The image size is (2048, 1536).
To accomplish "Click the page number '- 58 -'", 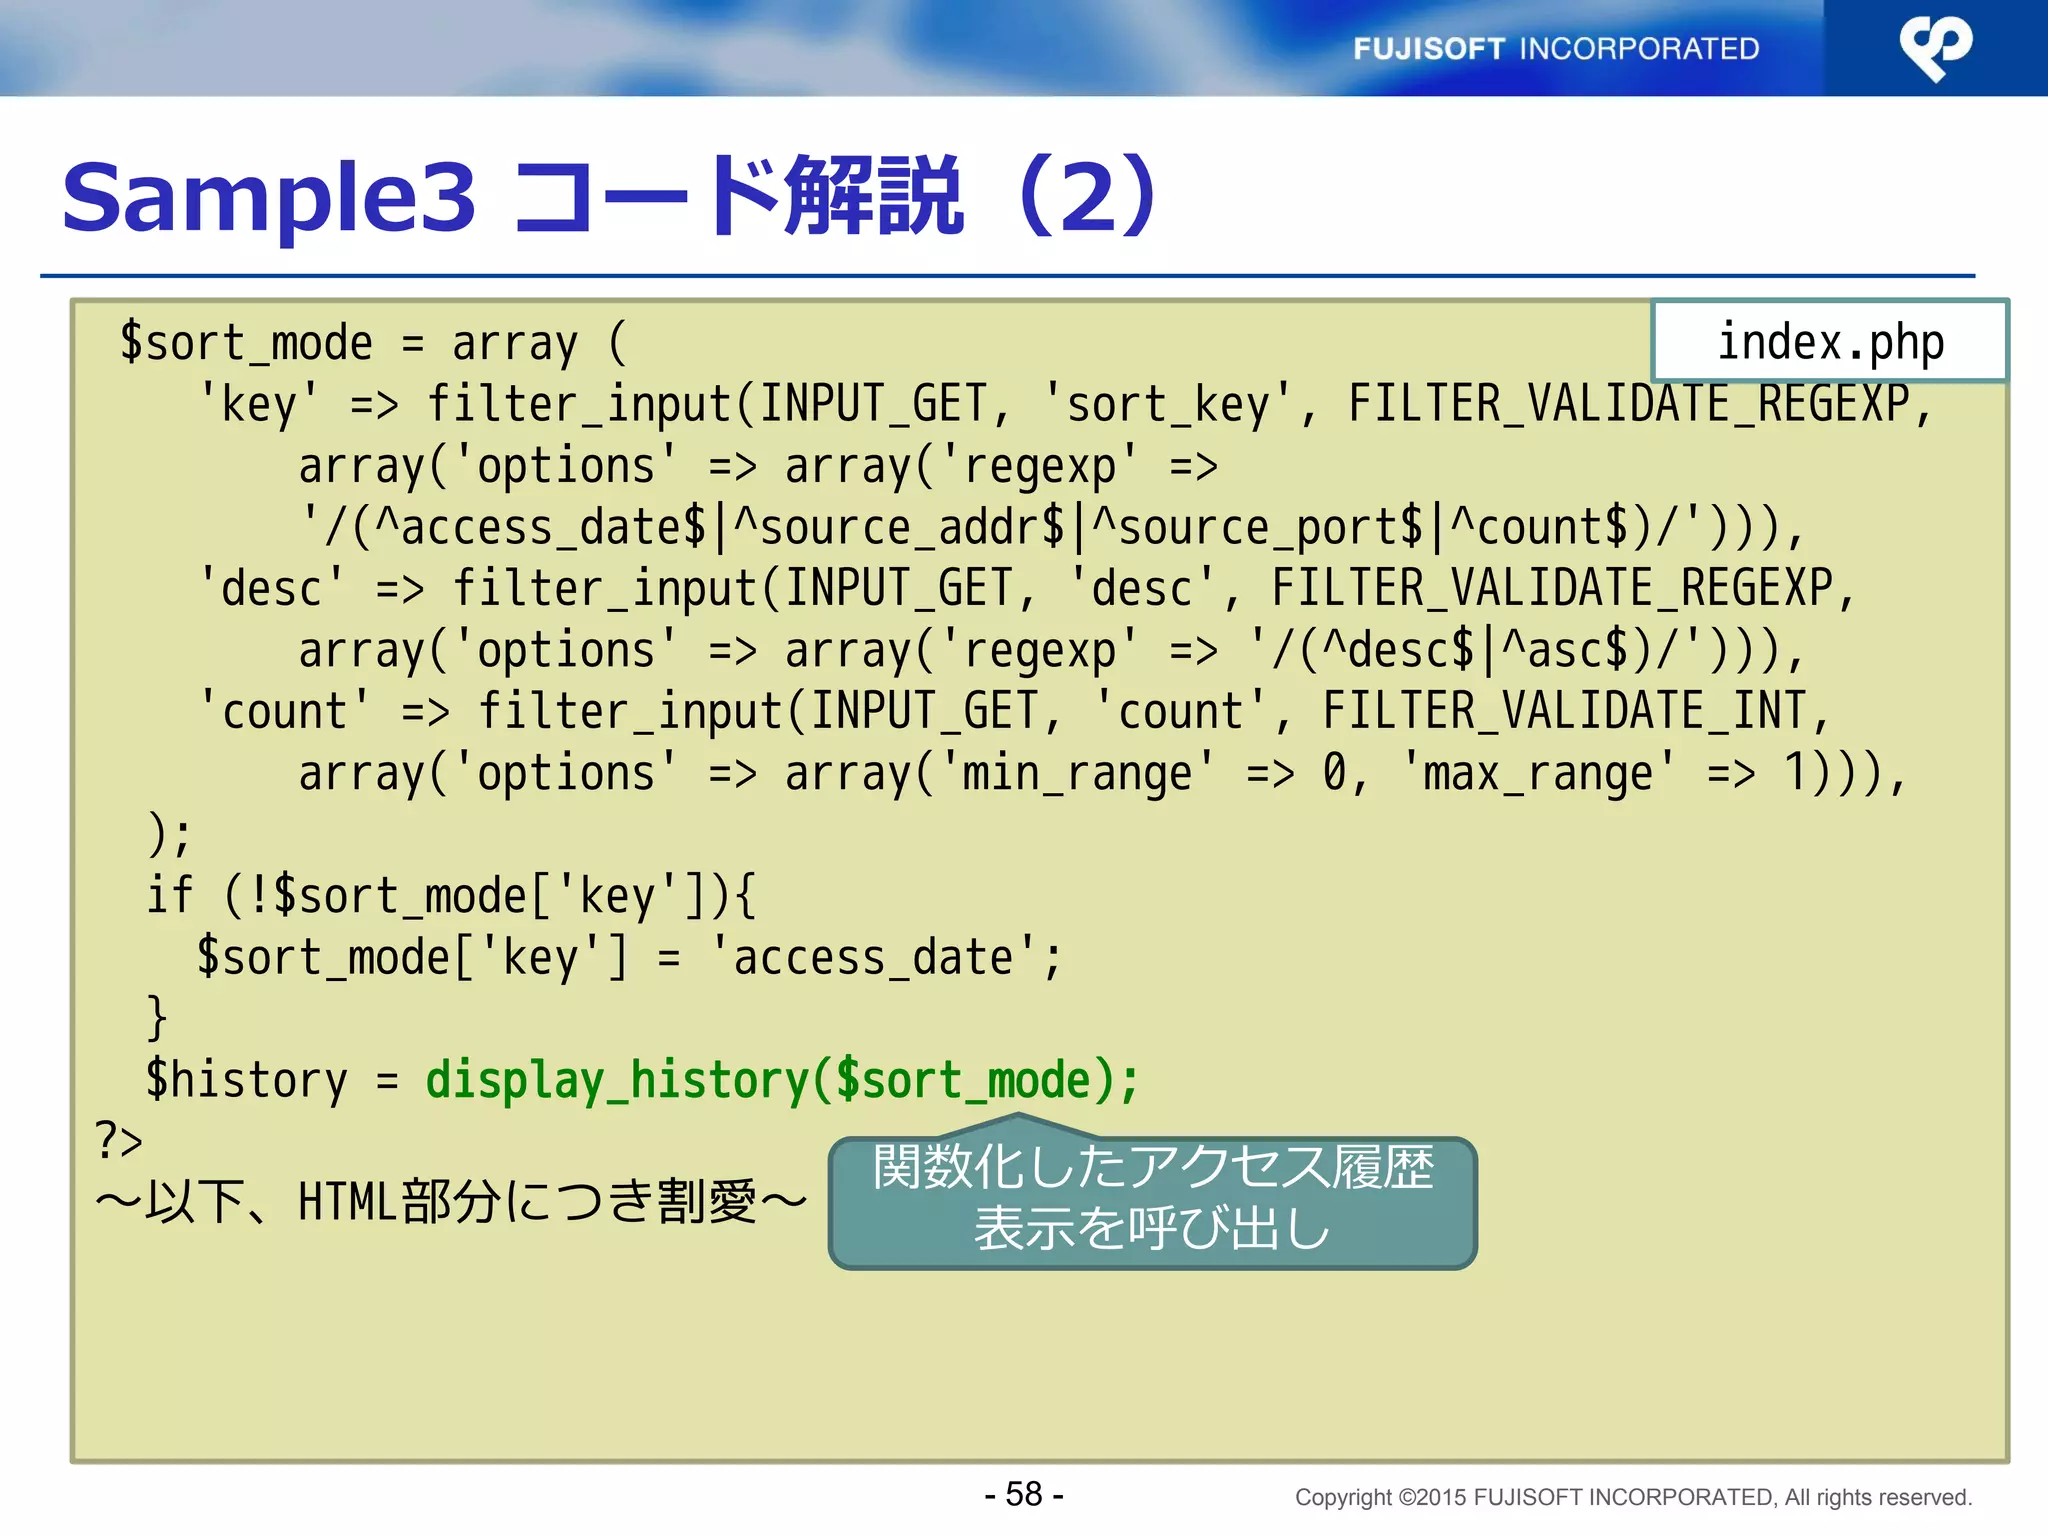I will pyautogui.click(x=1024, y=1494).
